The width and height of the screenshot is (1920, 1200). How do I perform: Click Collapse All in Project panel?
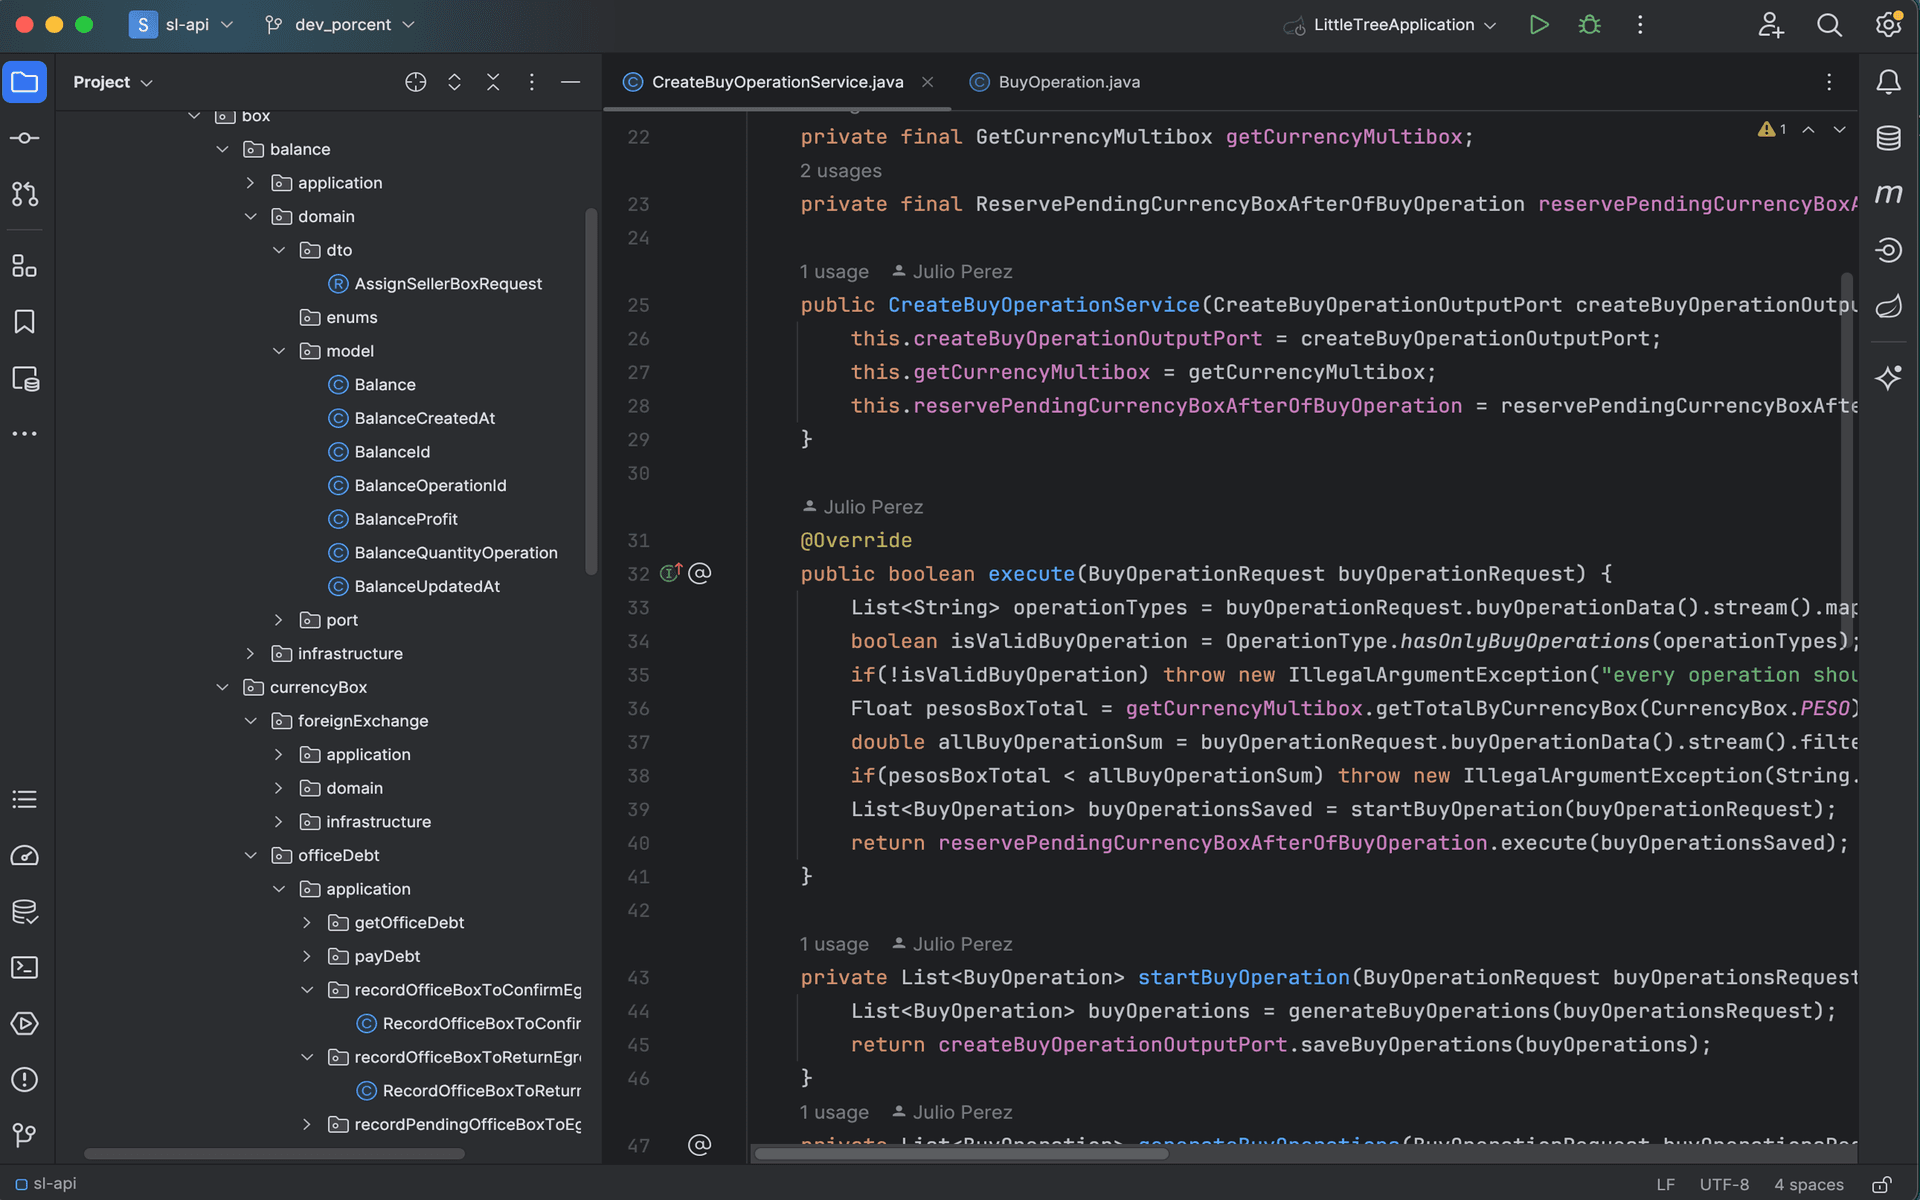[x=493, y=82]
